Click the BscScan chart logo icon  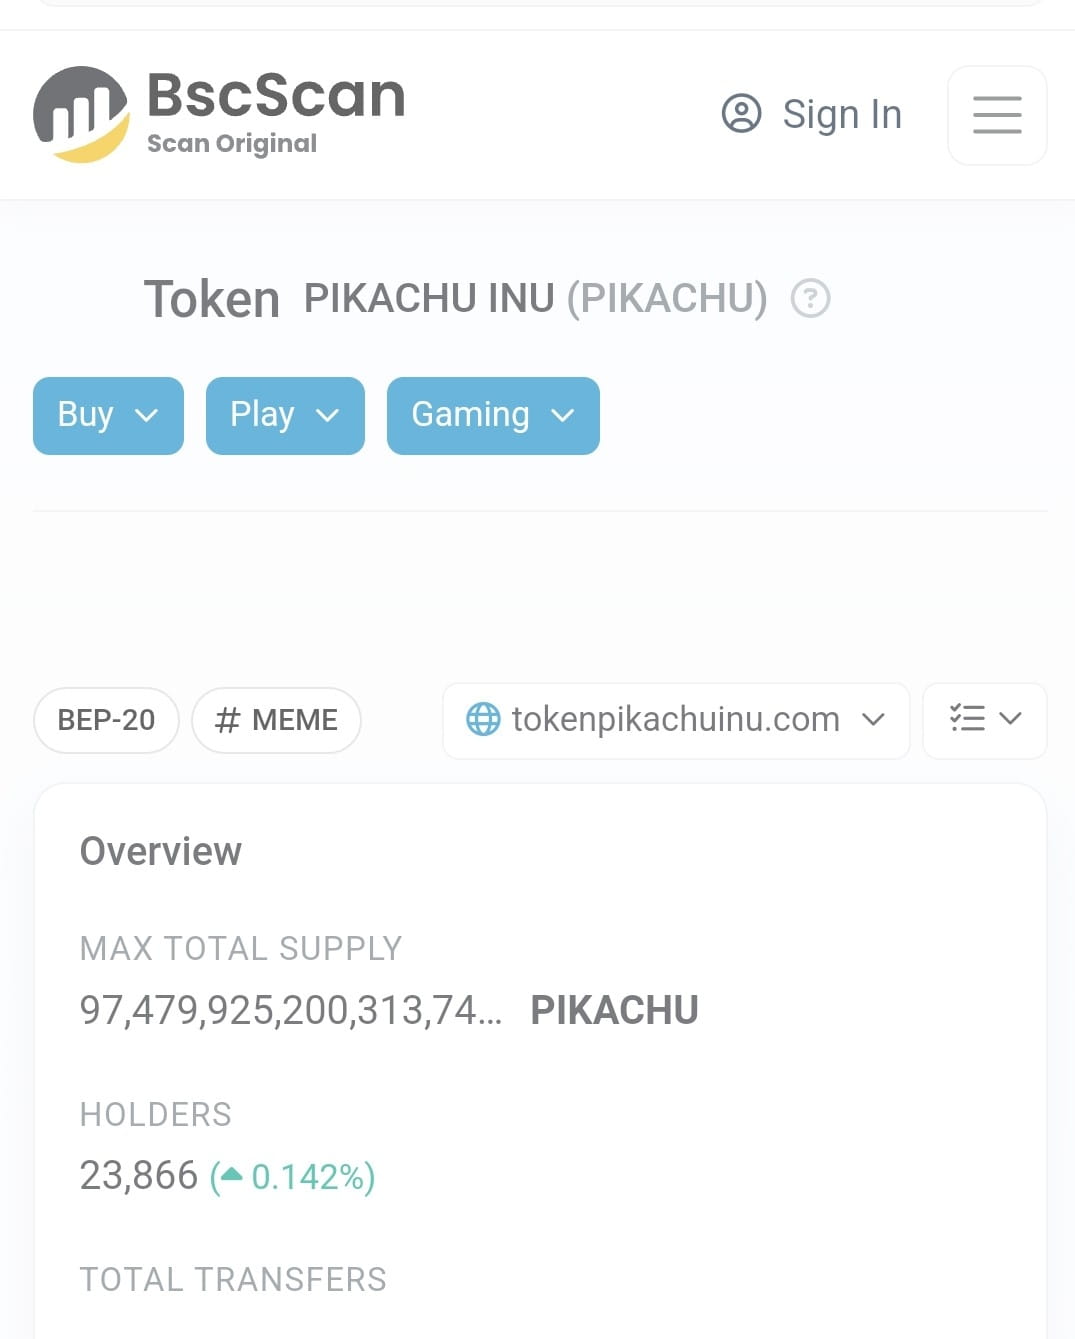pyautogui.click(x=81, y=114)
